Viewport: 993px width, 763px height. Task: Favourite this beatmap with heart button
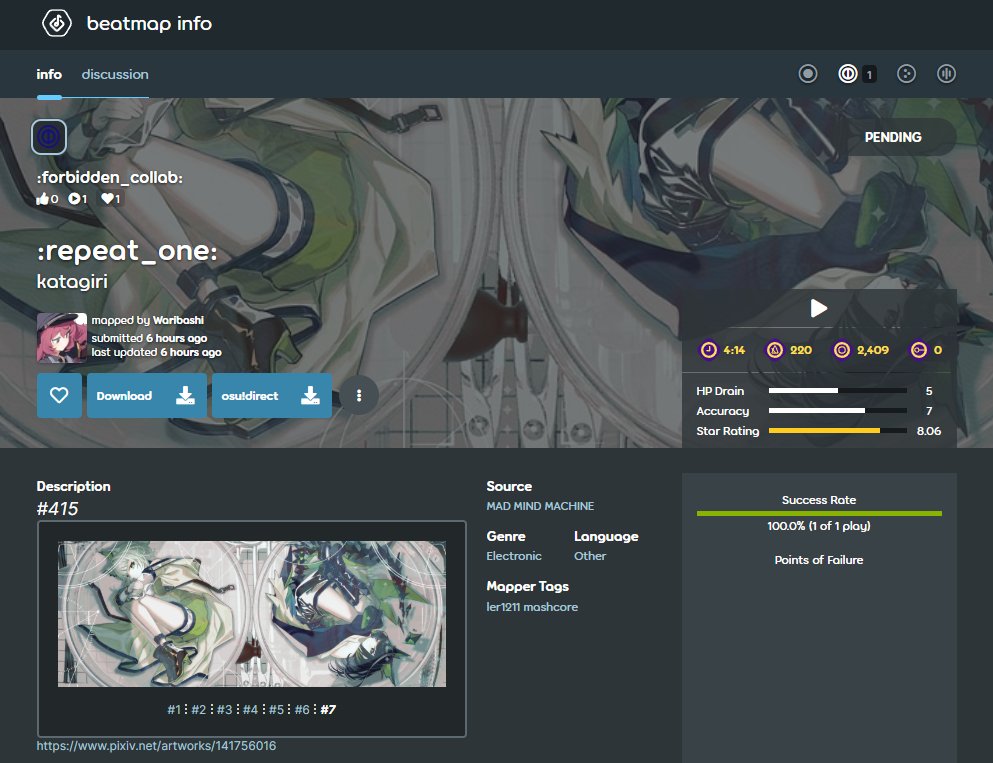pos(59,396)
